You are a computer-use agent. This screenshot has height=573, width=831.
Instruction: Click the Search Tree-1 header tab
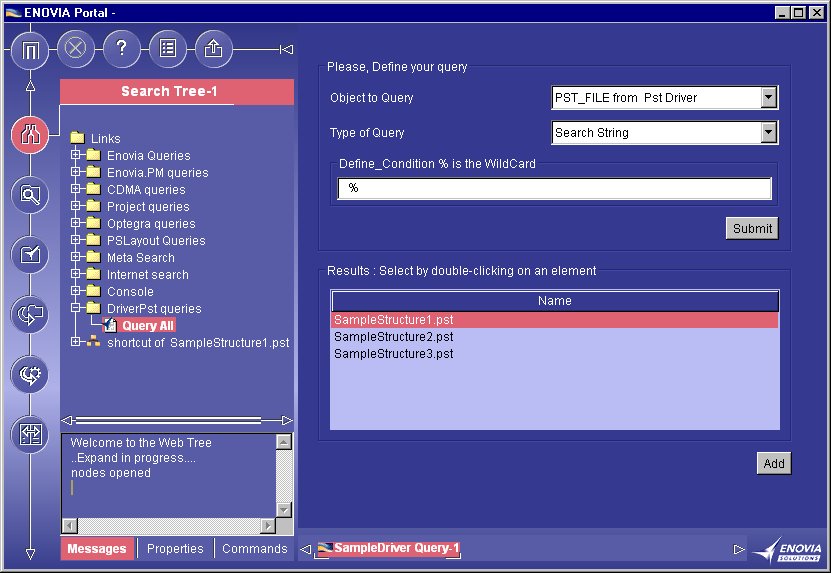(x=176, y=91)
